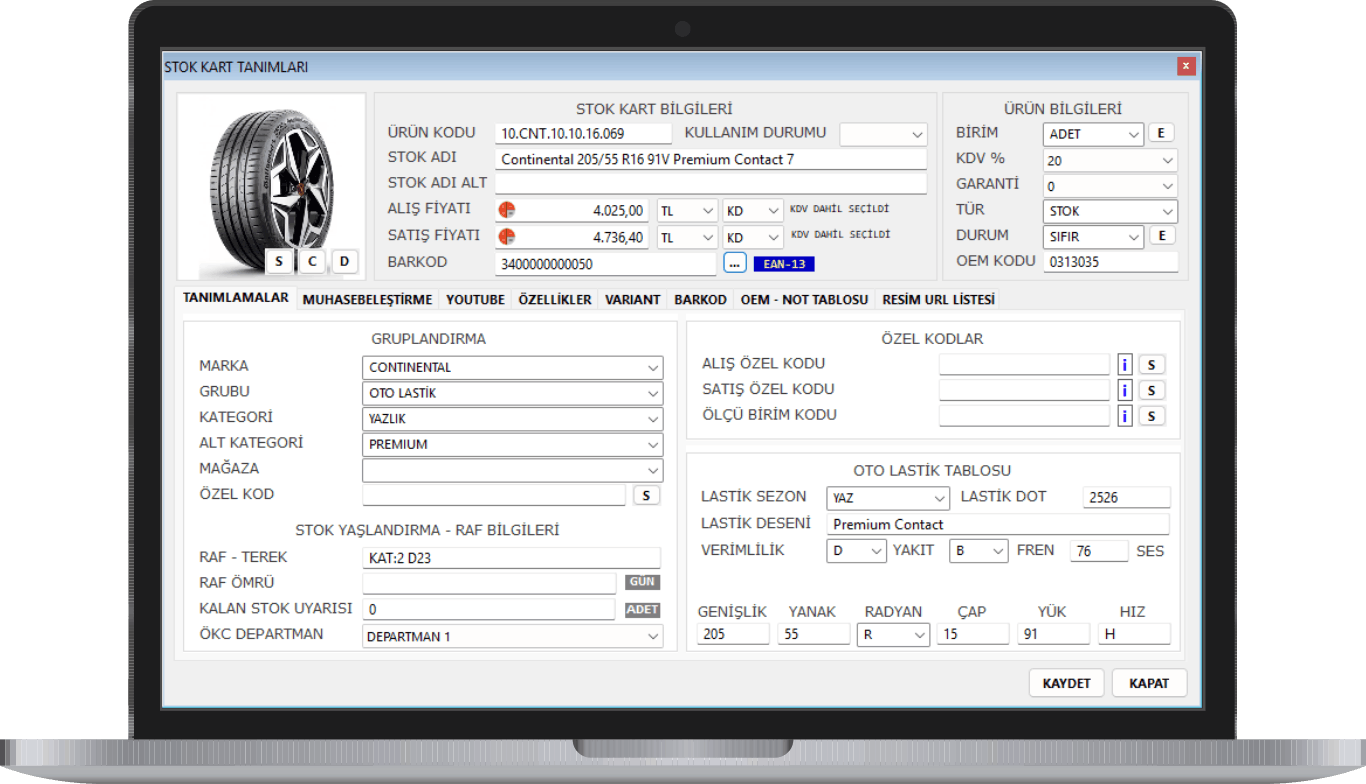The height and width of the screenshot is (784, 1366).
Task: Click the EAN-13 barcode type badge
Action: [785, 264]
